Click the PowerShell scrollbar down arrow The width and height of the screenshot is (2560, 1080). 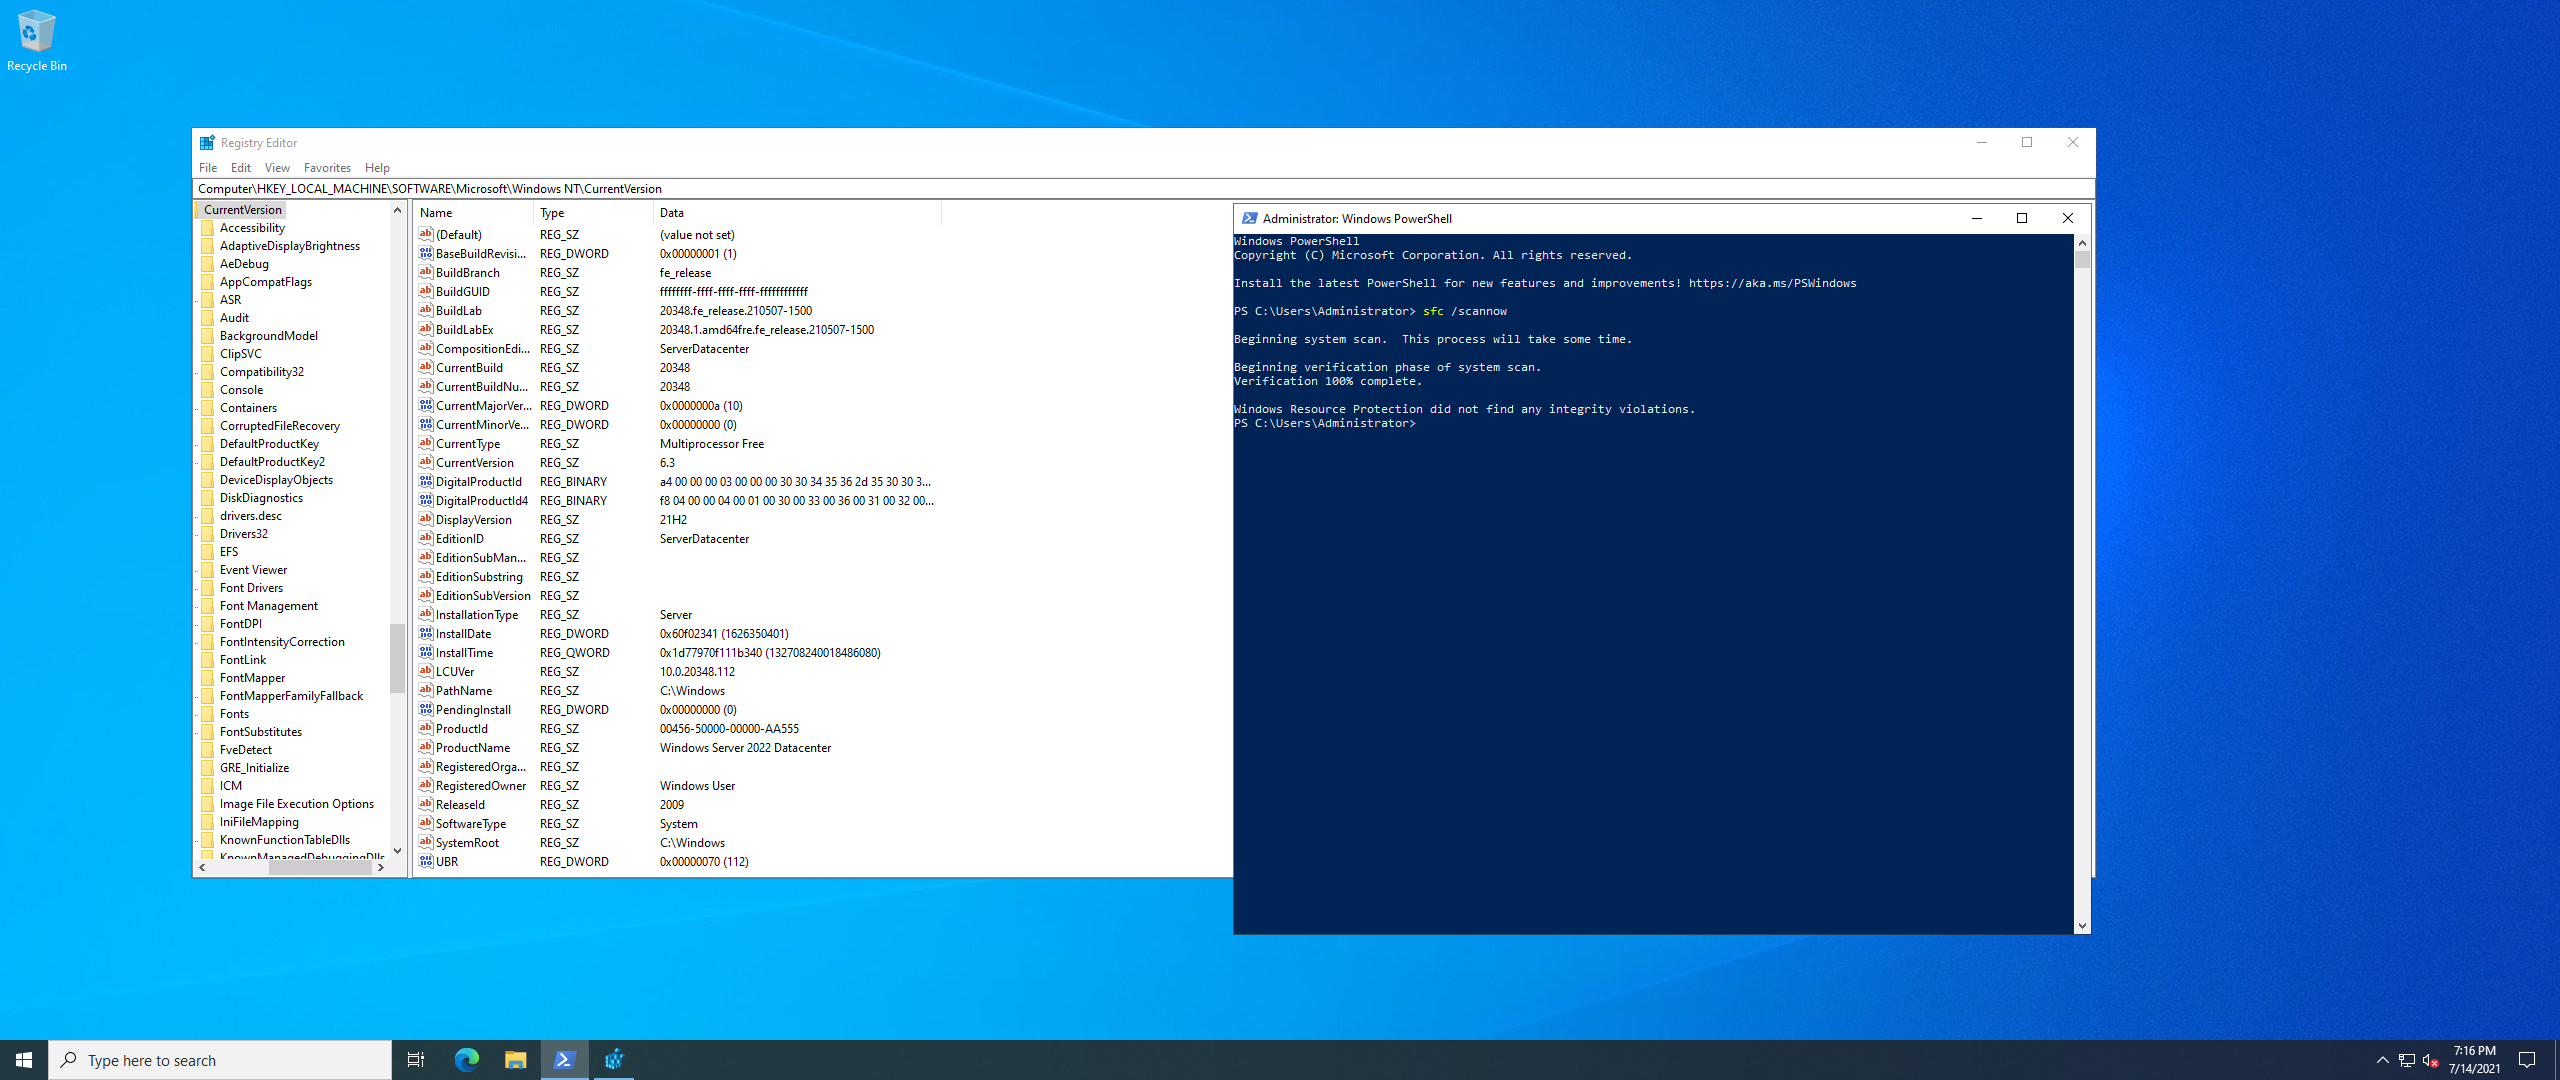(x=2082, y=926)
